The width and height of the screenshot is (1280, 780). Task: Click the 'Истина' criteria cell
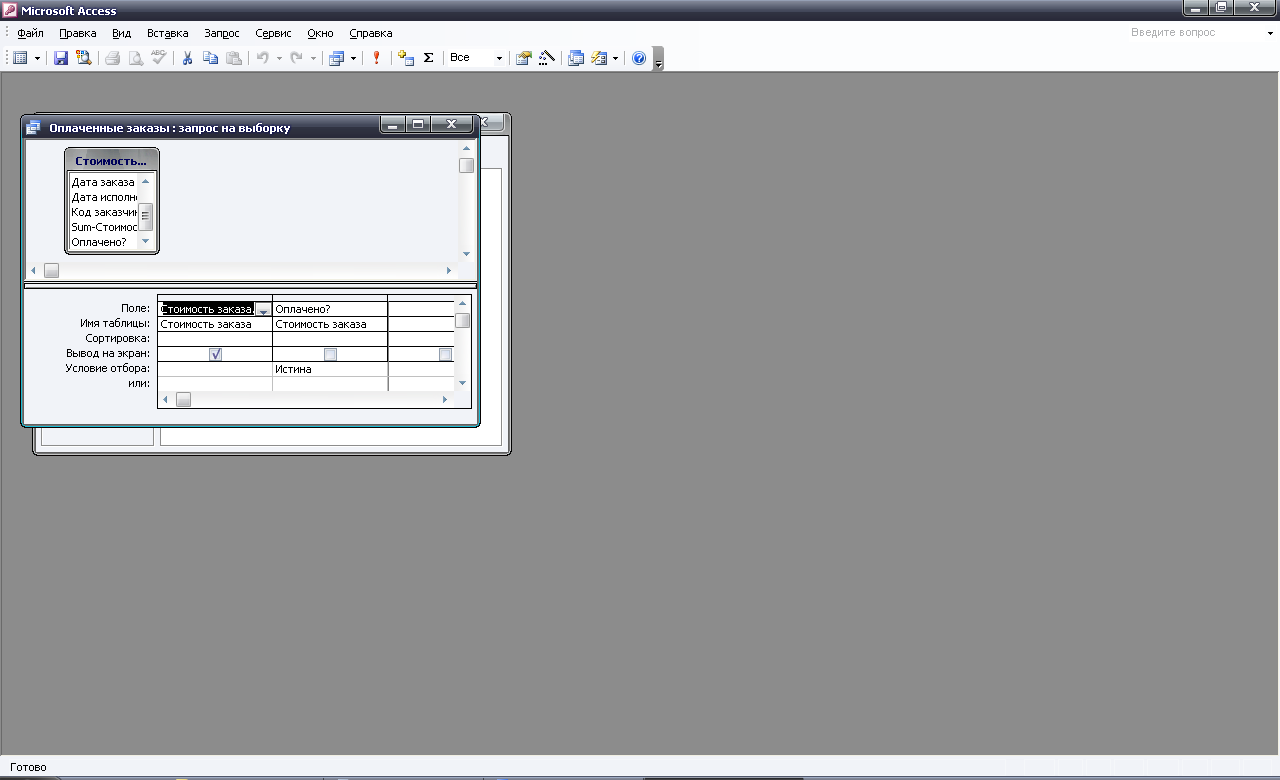pos(330,369)
